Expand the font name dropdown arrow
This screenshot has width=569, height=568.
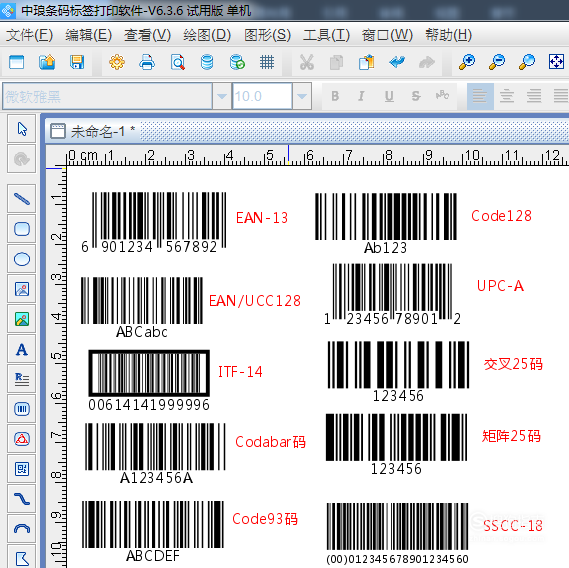pyautogui.click(x=222, y=96)
